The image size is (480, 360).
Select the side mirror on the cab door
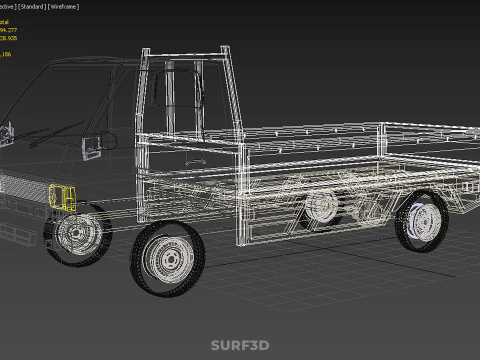tap(92, 148)
